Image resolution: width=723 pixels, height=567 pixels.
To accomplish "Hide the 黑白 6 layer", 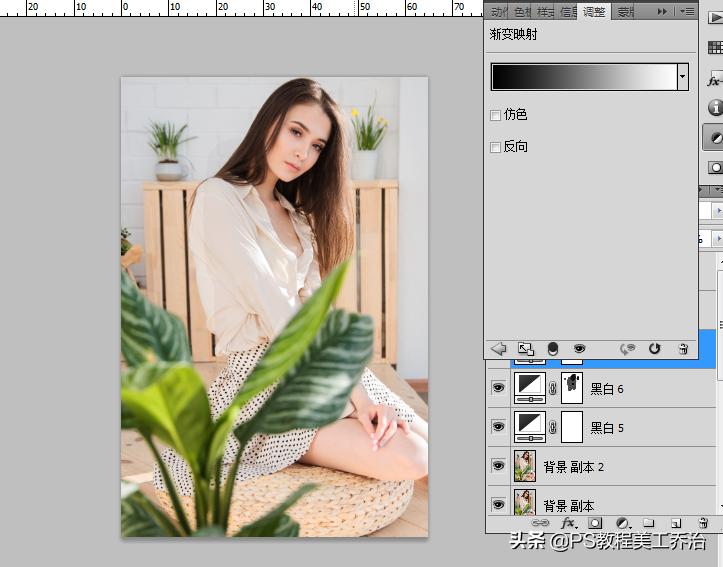I will [x=498, y=388].
